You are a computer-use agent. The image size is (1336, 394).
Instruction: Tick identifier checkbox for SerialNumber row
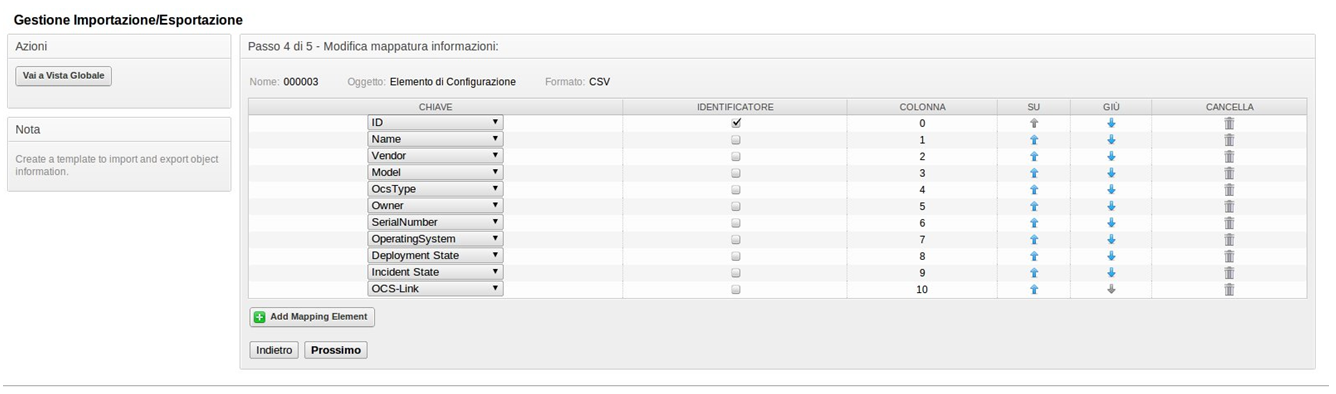tap(736, 223)
